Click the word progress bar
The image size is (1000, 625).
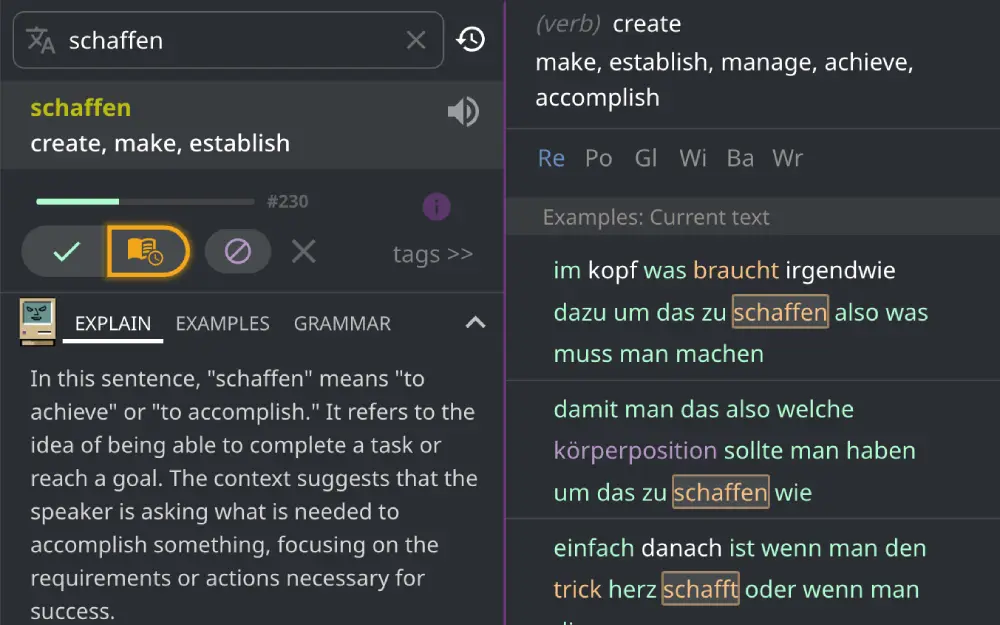(145, 202)
